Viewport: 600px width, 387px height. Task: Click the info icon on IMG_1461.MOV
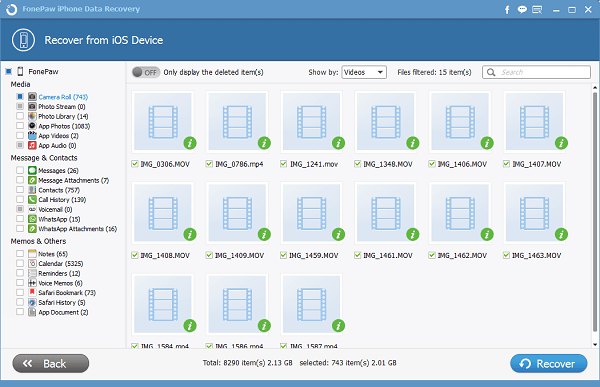point(412,234)
